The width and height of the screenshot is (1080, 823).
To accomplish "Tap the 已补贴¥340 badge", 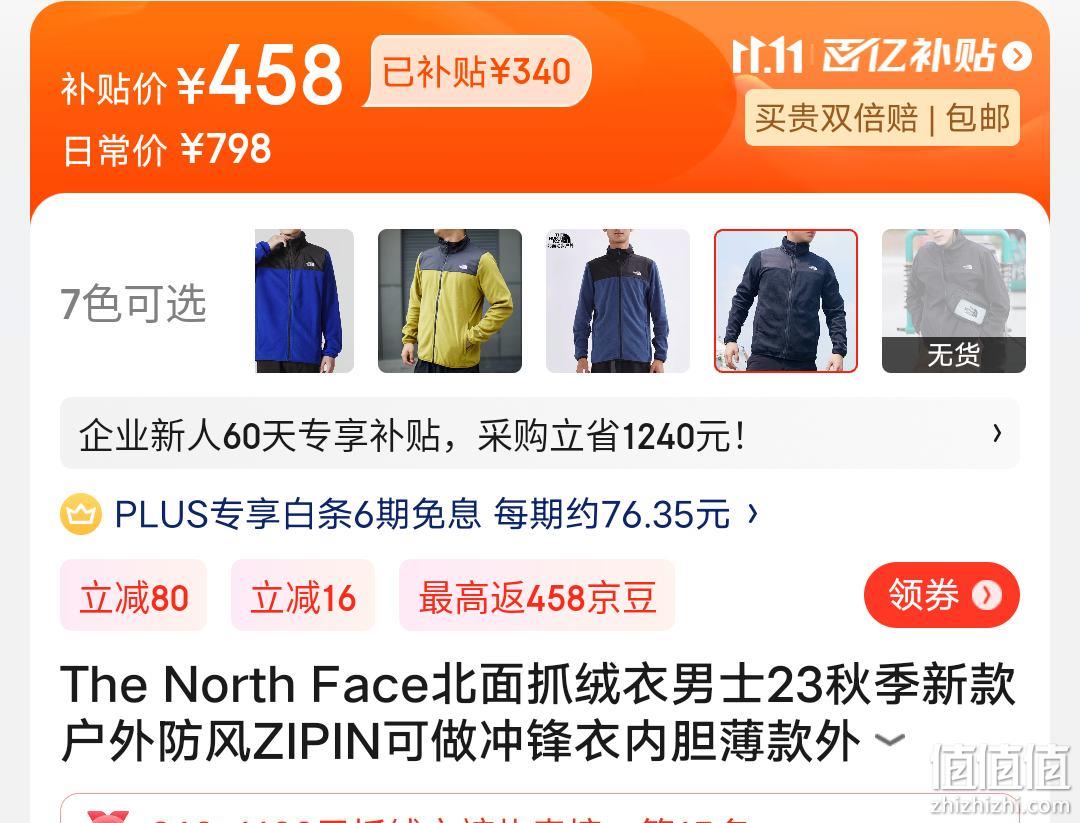I will pyautogui.click(x=477, y=72).
